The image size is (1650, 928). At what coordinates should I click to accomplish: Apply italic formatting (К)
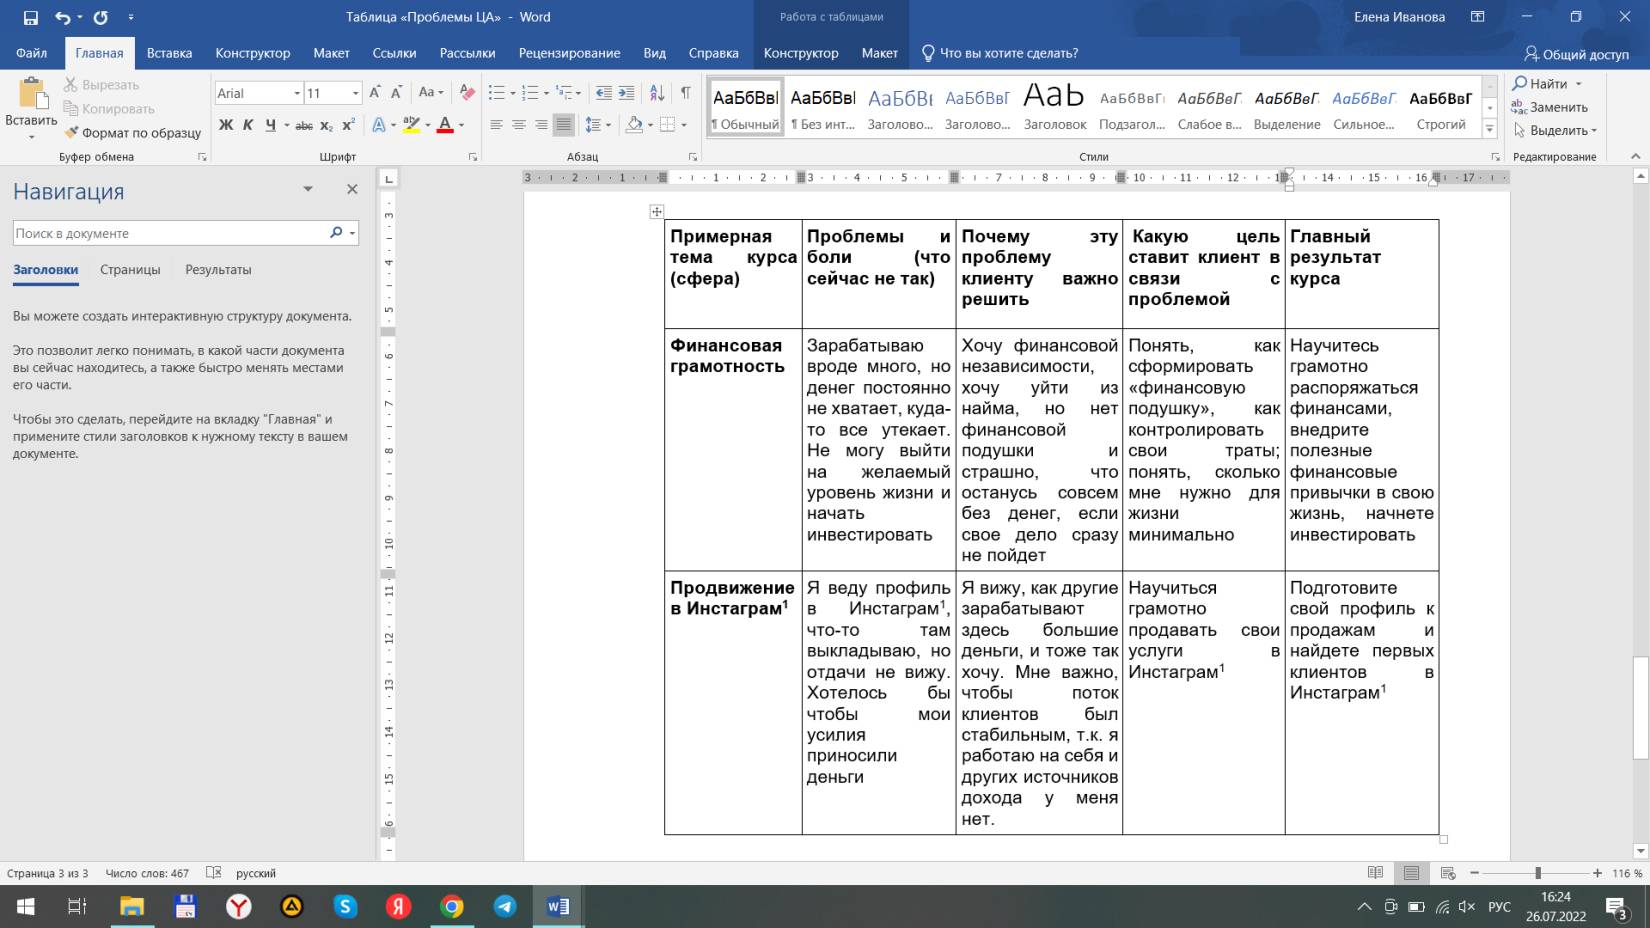248,125
